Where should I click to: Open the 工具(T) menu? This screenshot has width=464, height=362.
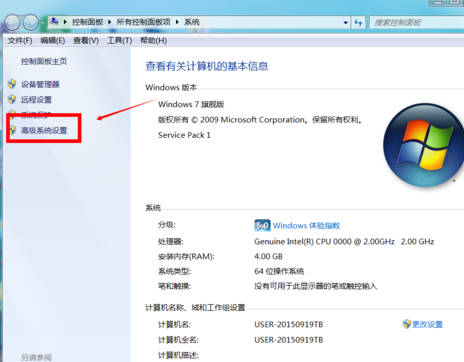(x=119, y=41)
